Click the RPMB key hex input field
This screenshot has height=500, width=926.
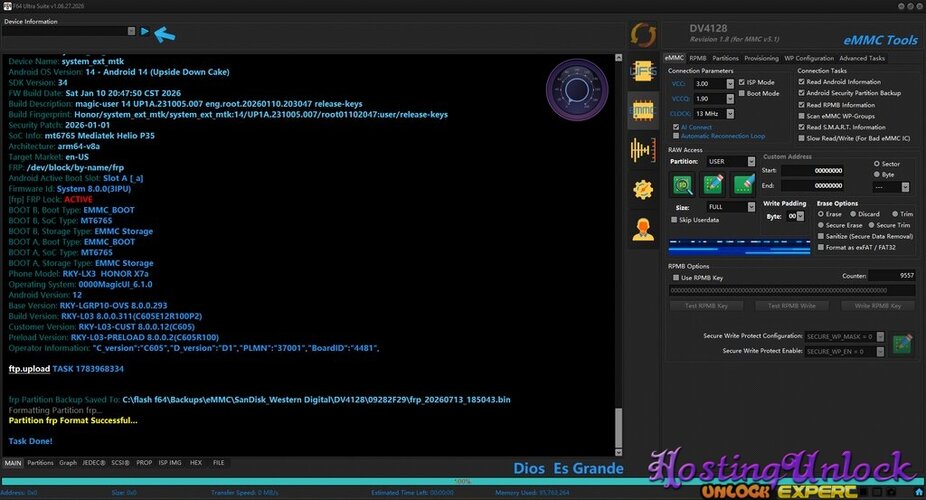(791, 290)
